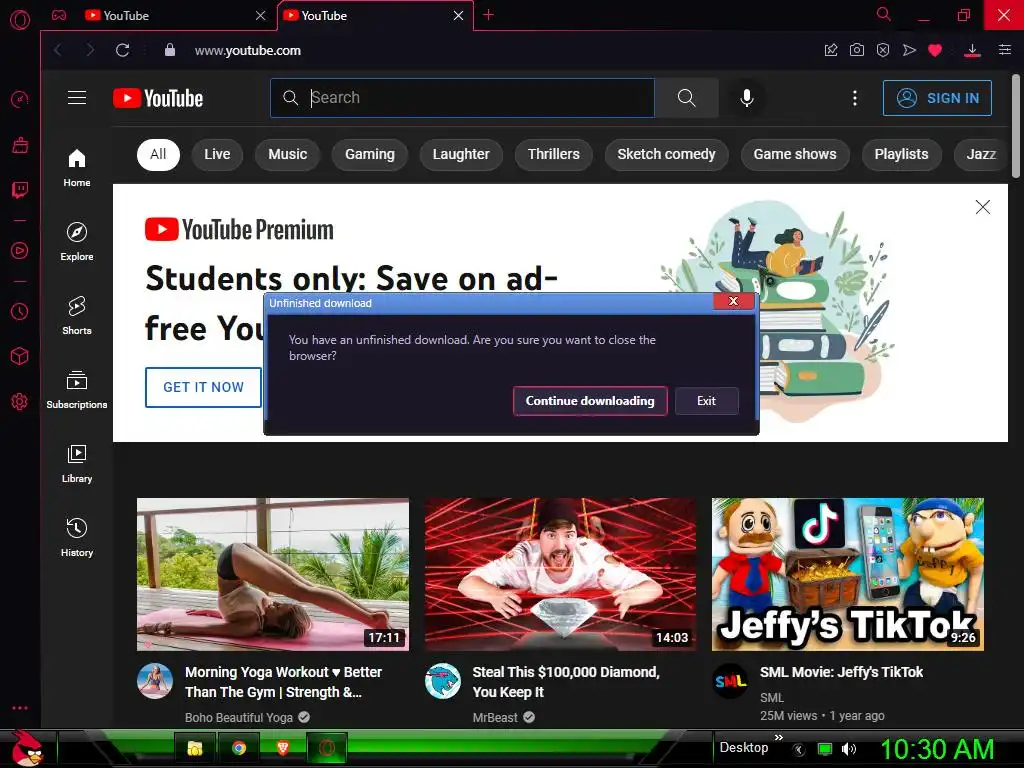The height and width of the screenshot is (768, 1024).
Task: Select the Gaming category chip
Action: point(370,154)
